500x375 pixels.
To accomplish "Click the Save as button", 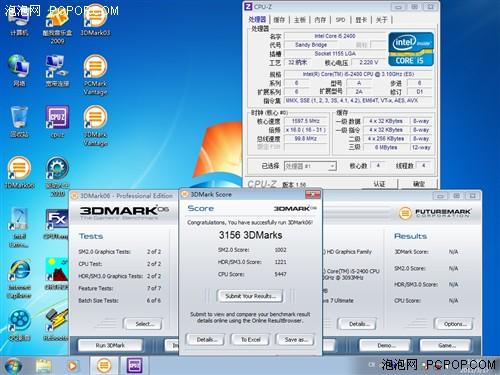I will point(295,340).
